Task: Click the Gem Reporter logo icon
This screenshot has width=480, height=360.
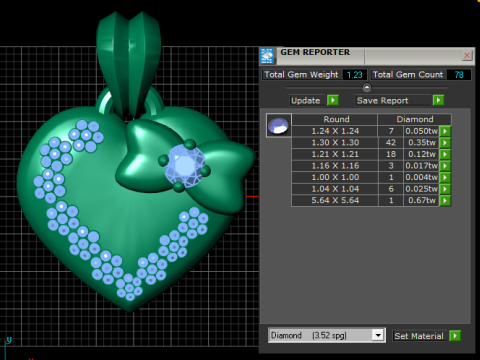Action: (267, 56)
